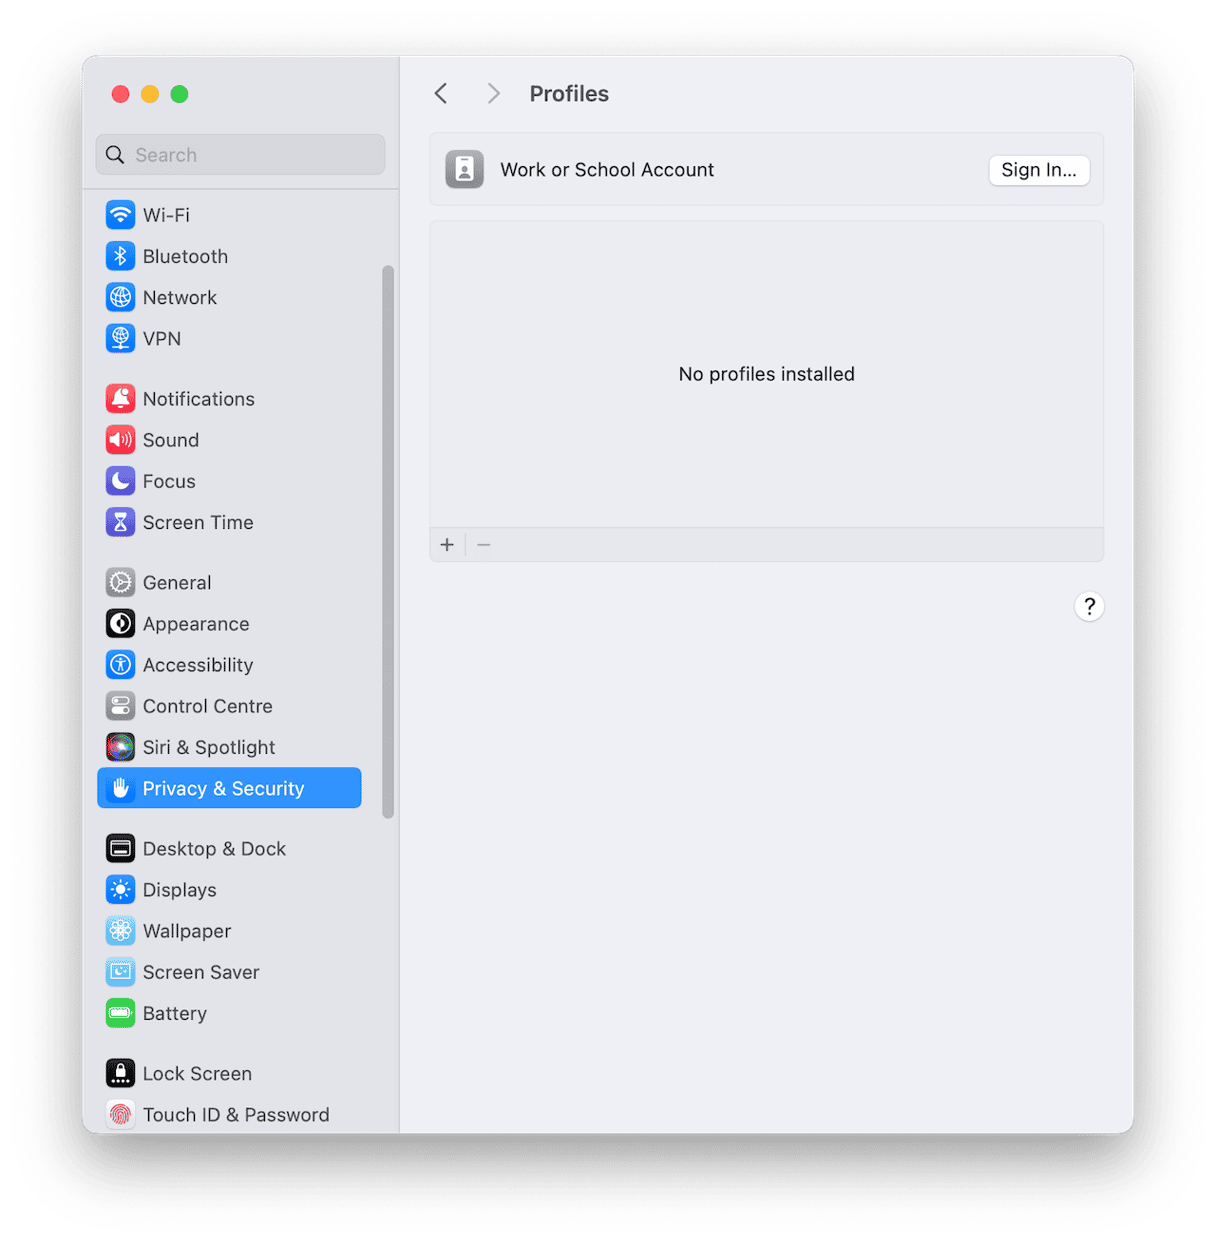Add a profile with the plus button
This screenshot has width=1216, height=1242.
pyautogui.click(x=447, y=545)
